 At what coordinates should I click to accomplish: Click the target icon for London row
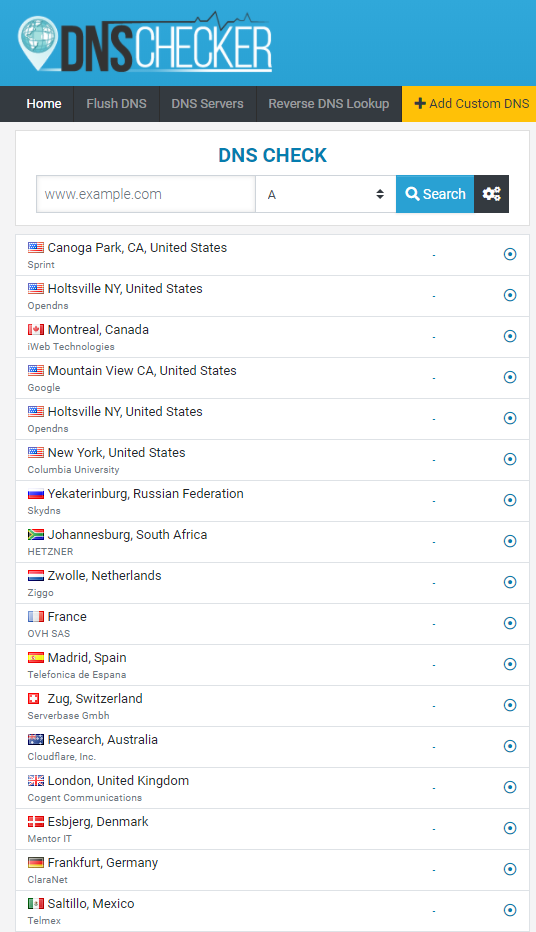coord(510,788)
